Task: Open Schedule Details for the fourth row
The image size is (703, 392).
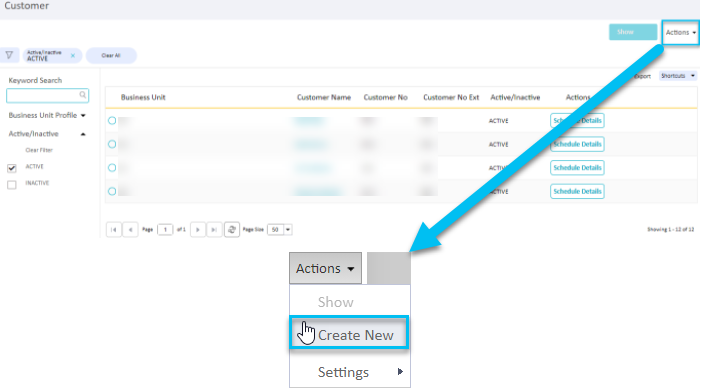Action: [x=577, y=191]
